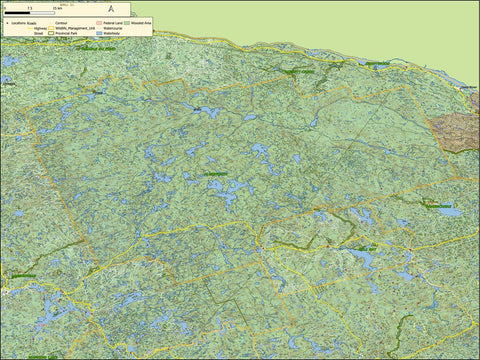This screenshot has width=480, height=360.
Task: Click the Wildlife Management Unit legend swatch
Action: point(51,28)
